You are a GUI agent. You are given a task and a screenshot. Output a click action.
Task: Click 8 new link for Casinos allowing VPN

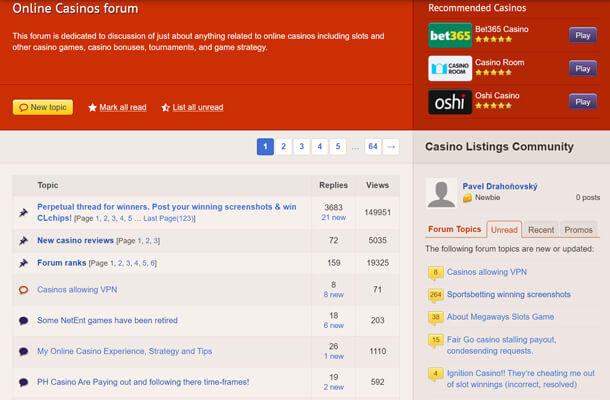coord(333,295)
